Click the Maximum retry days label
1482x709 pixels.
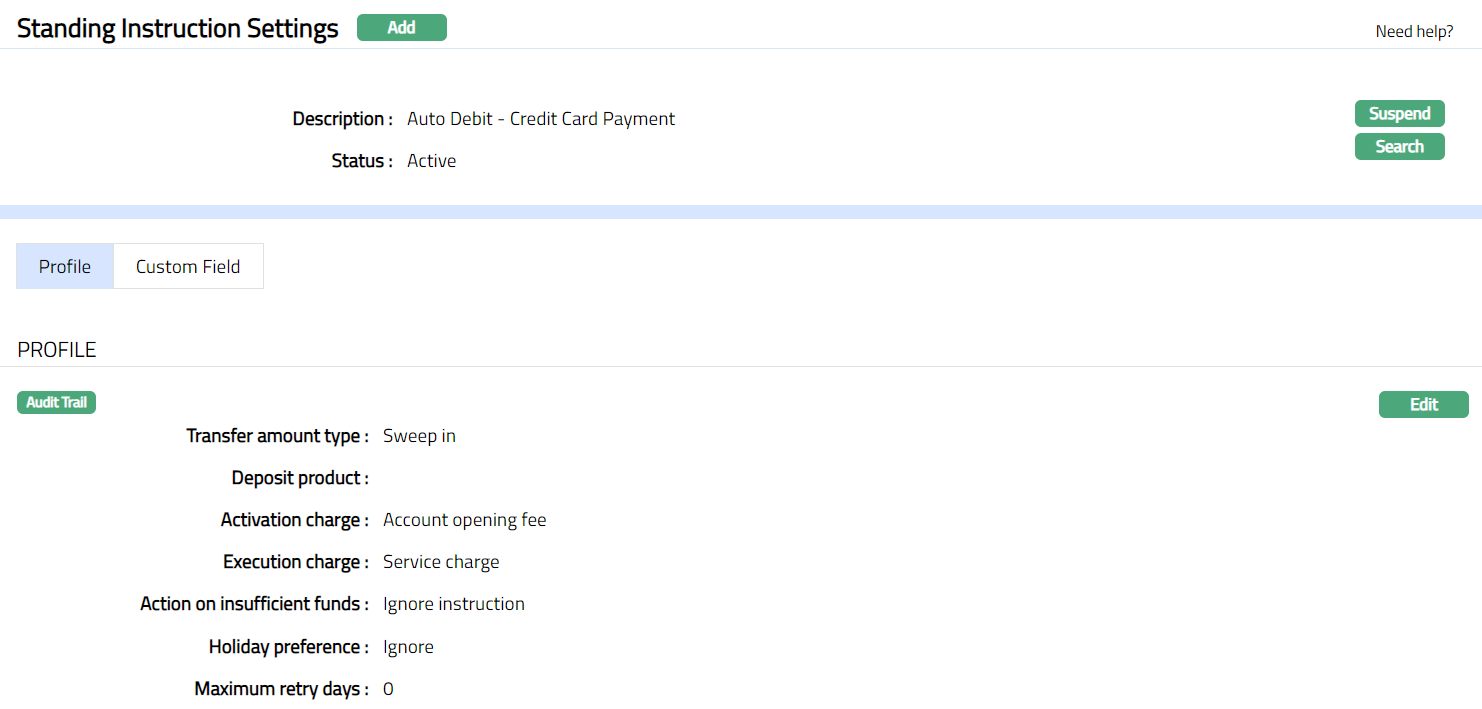pyautogui.click(x=281, y=689)
